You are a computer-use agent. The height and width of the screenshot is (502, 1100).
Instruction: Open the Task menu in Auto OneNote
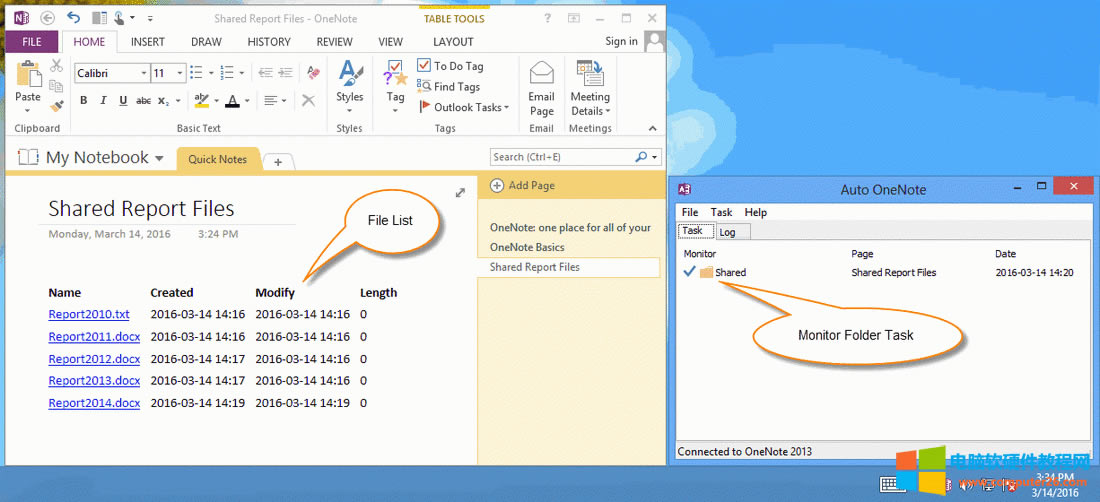pyautogui.click(x=721, y=212)
